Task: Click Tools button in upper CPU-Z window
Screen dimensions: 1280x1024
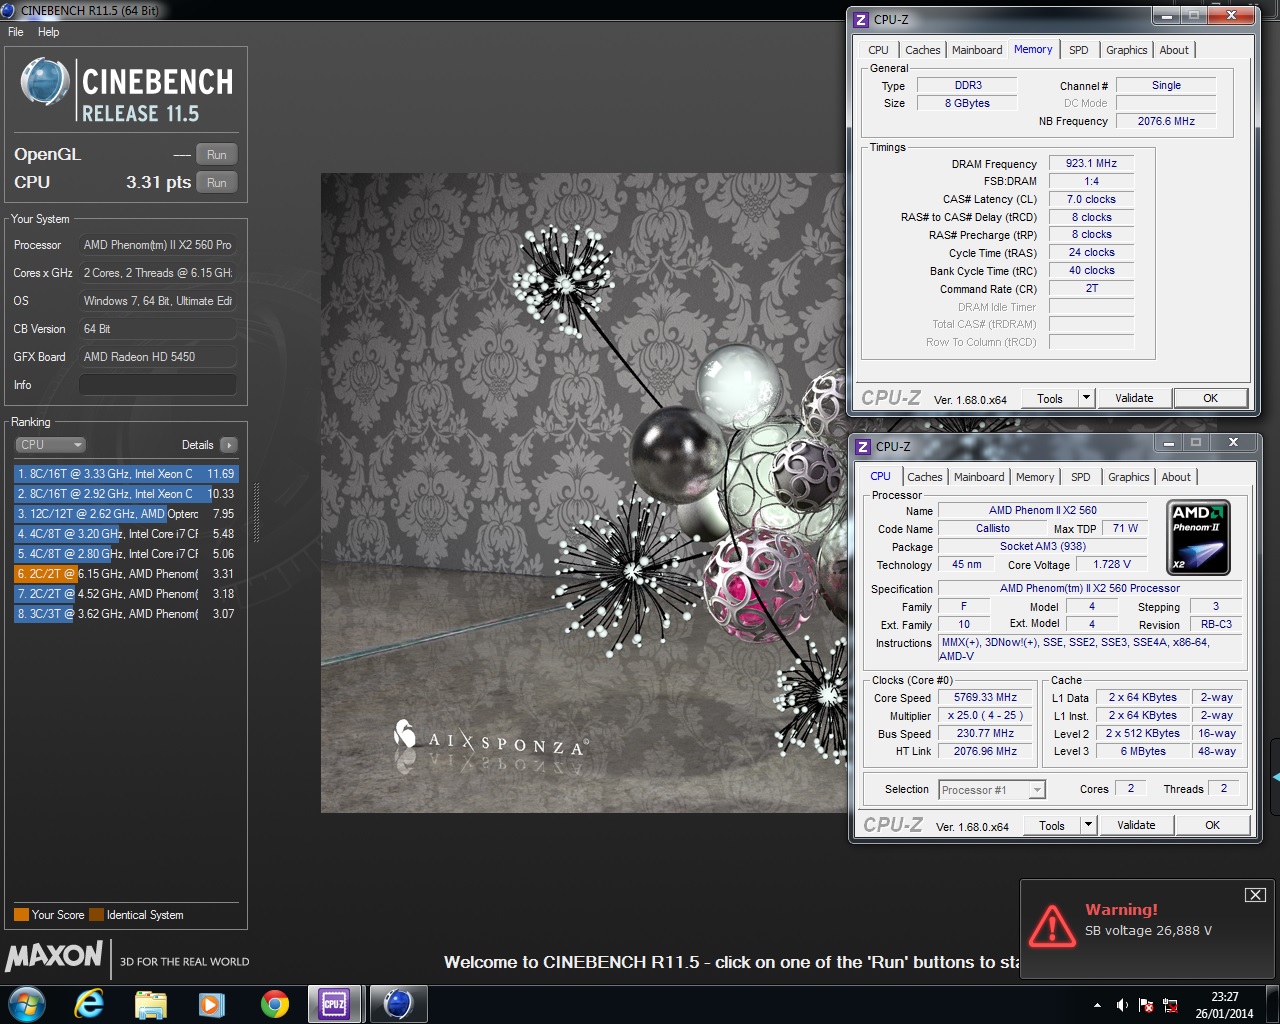Action: [x=1050, y=398]
